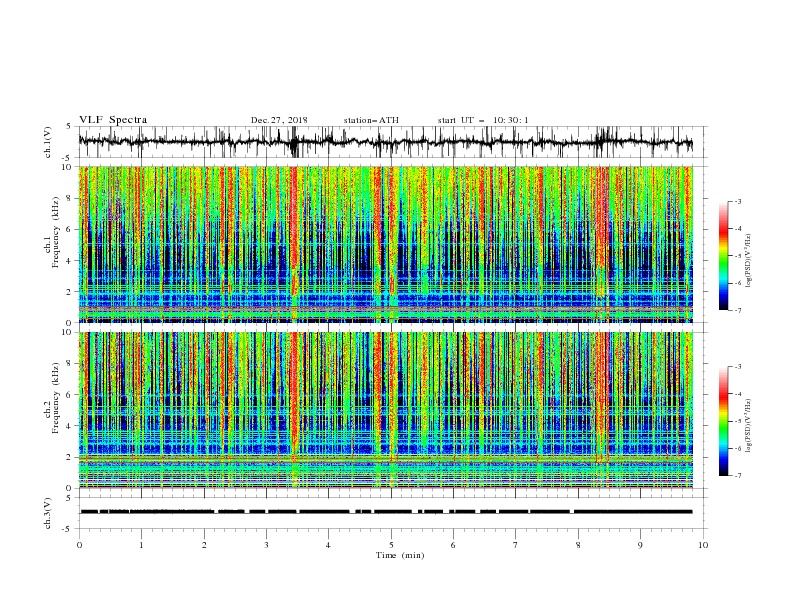Image resolution: width=792 pixels, height=612 pixels.
Task: Click the time axis tick label "0"
Action: click(79, 545)
